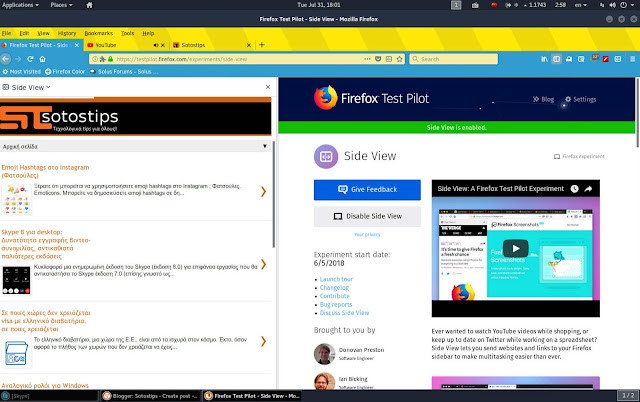Open the Your privacy link
This screenshot has height=402, width=640.
pos(367,235)
